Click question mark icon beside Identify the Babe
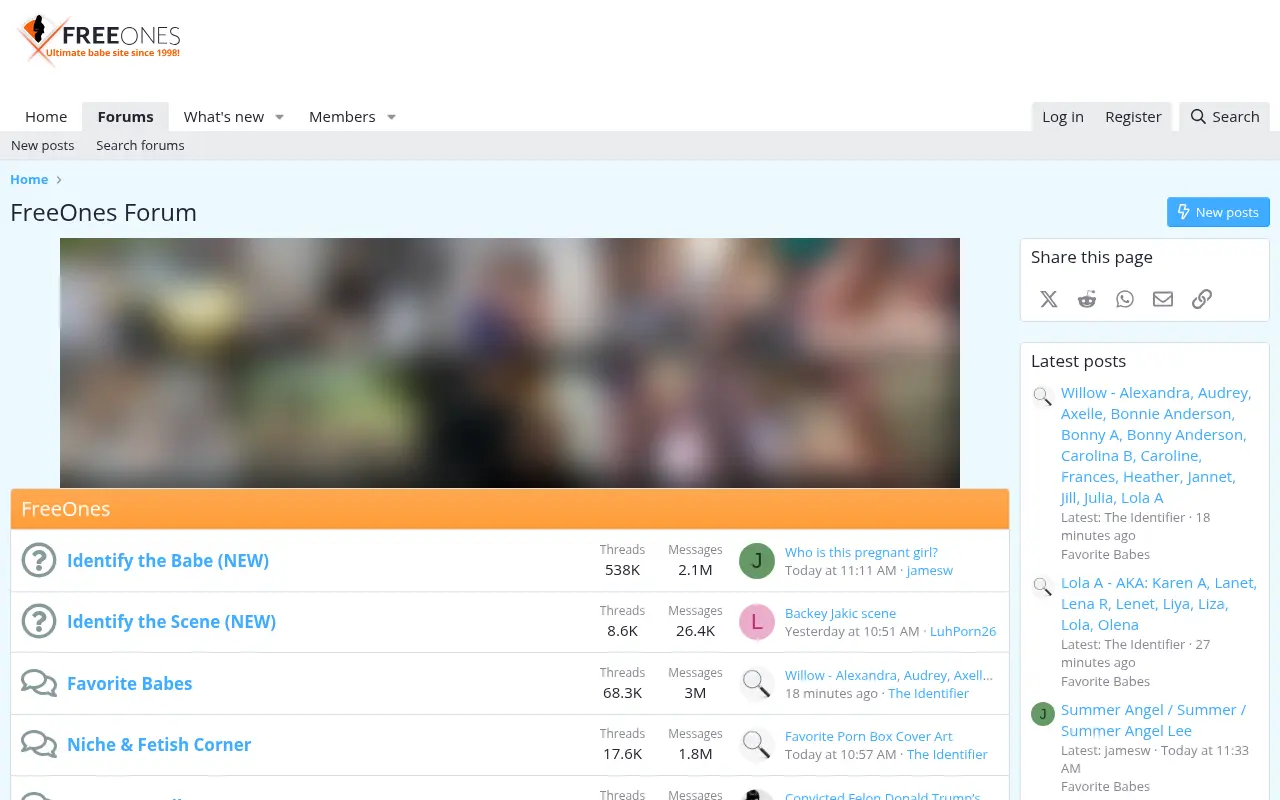 39,560
